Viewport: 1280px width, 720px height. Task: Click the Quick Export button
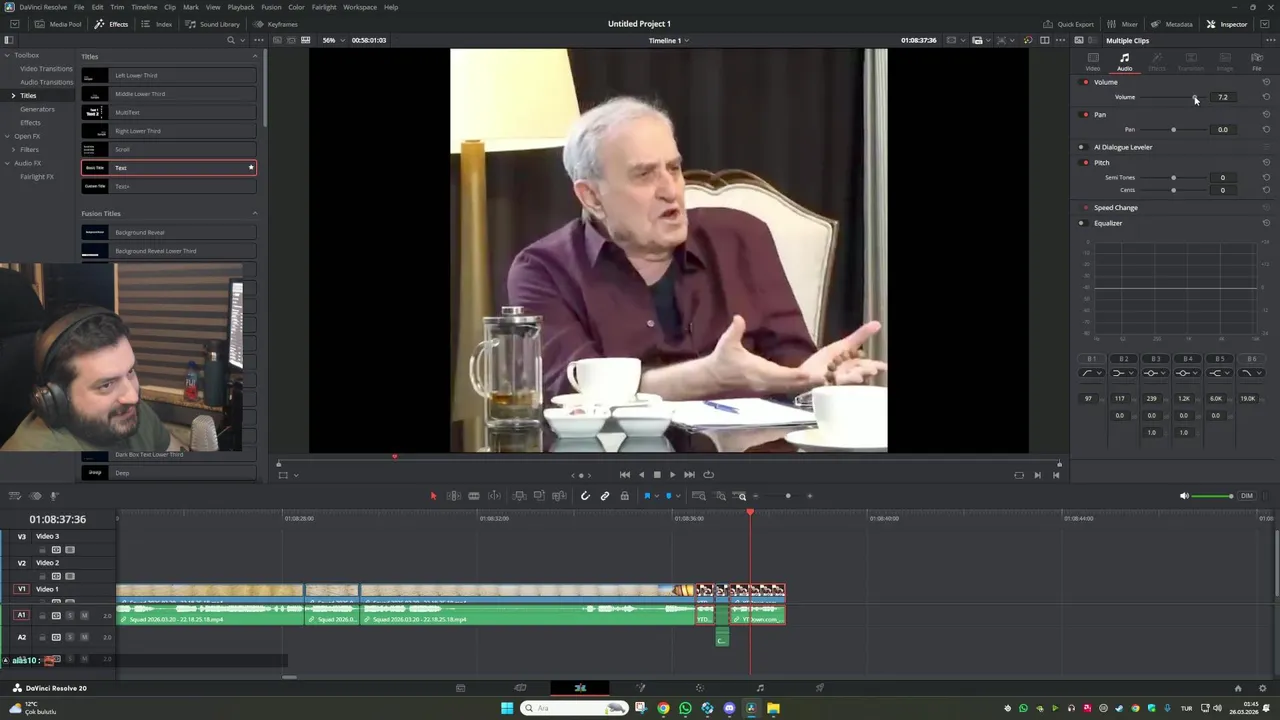1068,24
